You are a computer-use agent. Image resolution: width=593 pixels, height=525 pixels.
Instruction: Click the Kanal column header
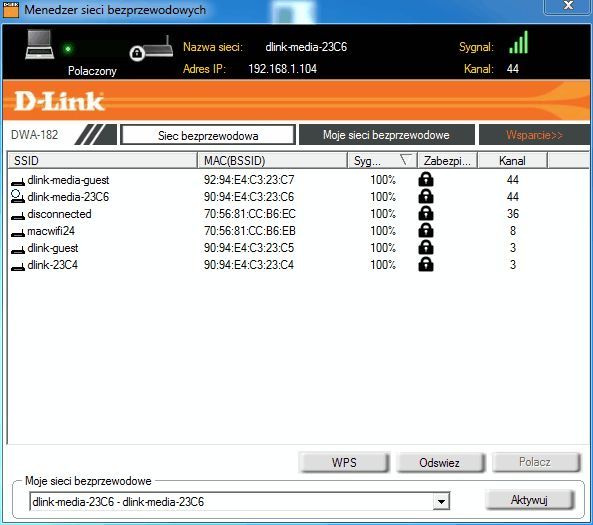click(512, 161)
